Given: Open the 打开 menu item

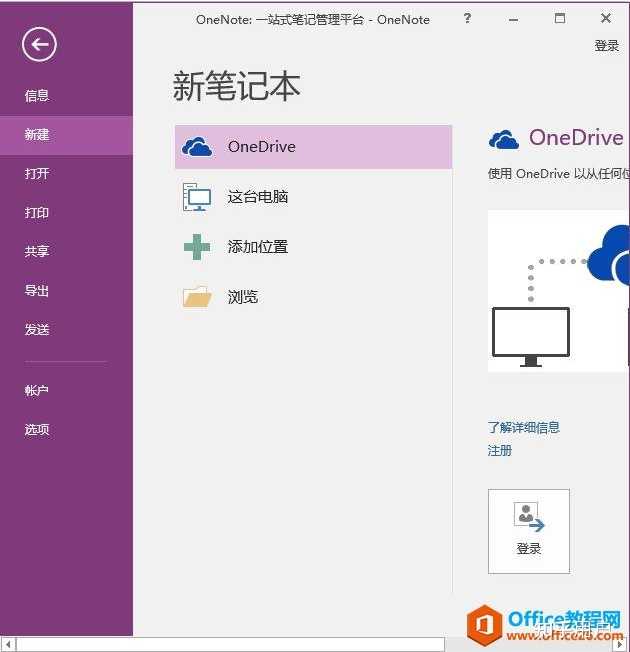Looking at the screenshot, I should click(37, 173).
